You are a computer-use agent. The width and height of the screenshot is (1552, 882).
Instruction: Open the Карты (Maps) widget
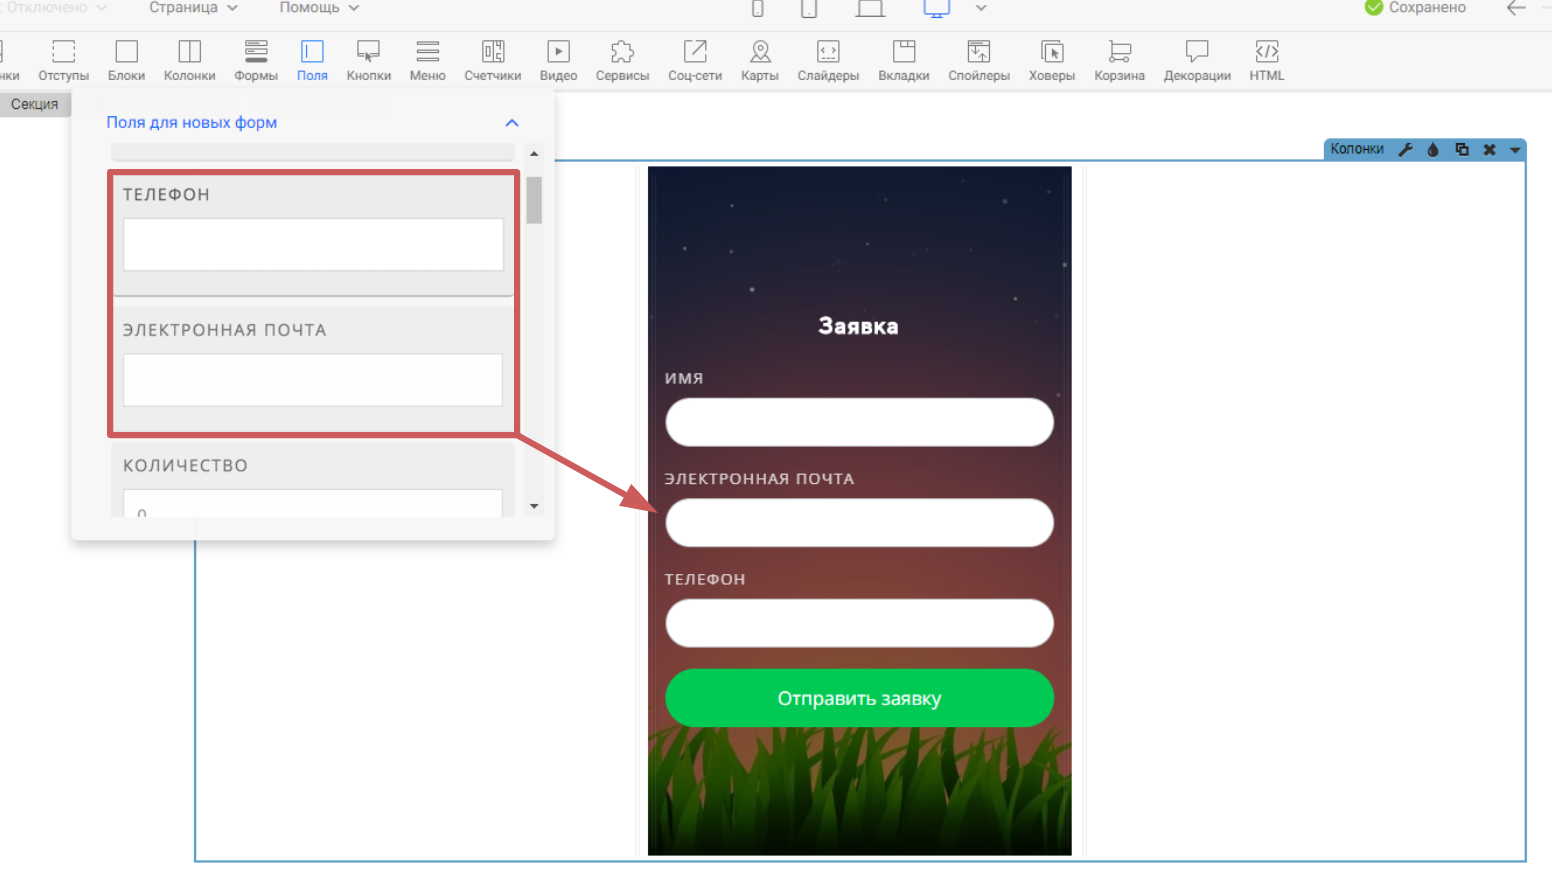pos(759,60)
